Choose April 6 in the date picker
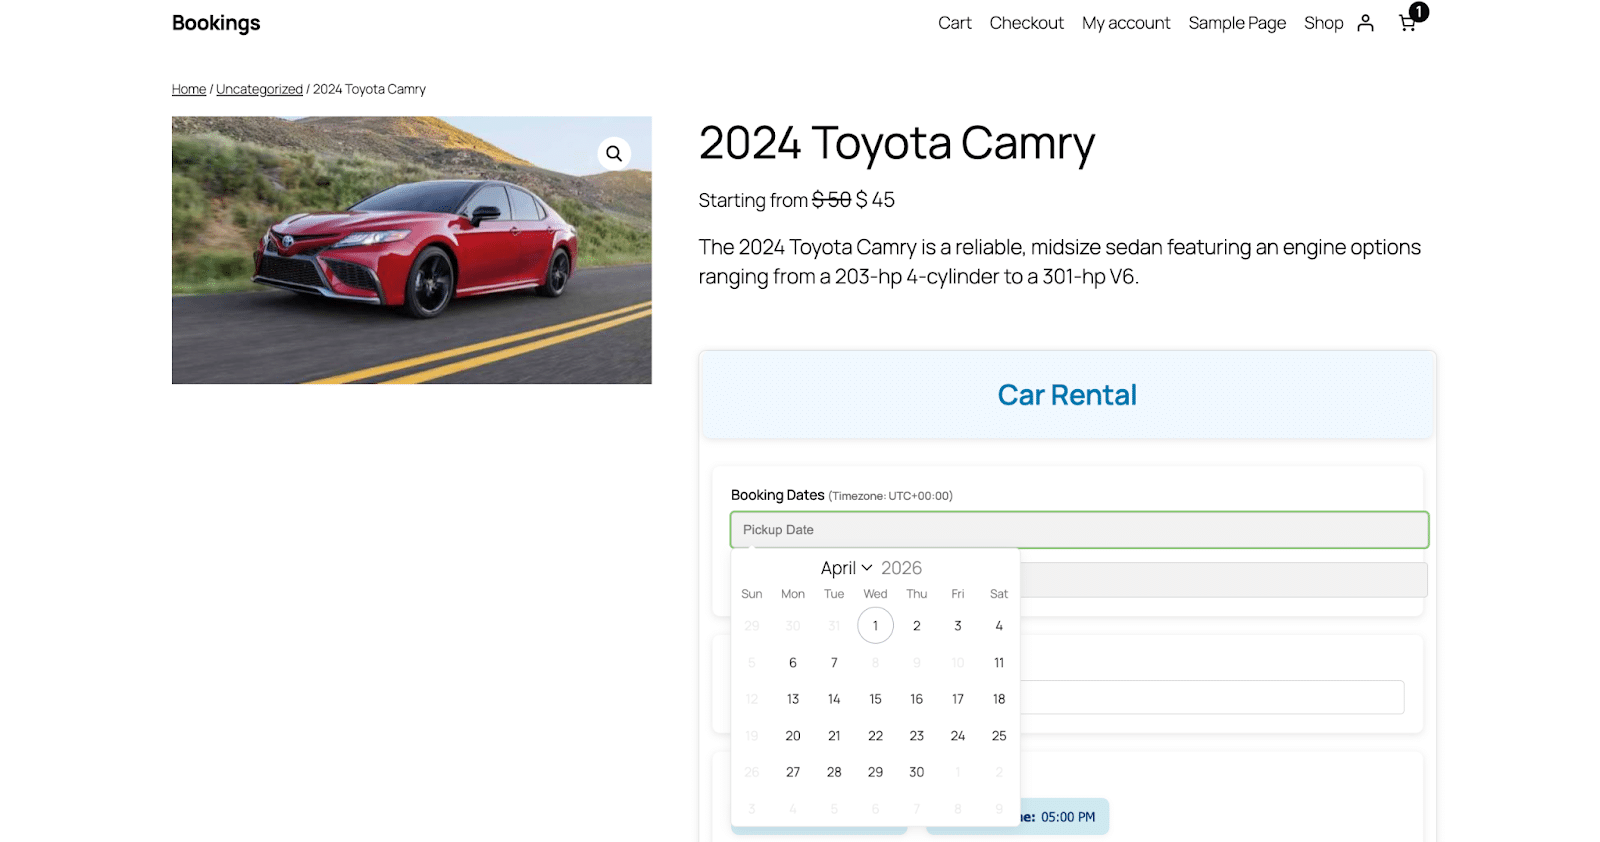Screen dimensions: 1600x842 click(x=793, y=662)
